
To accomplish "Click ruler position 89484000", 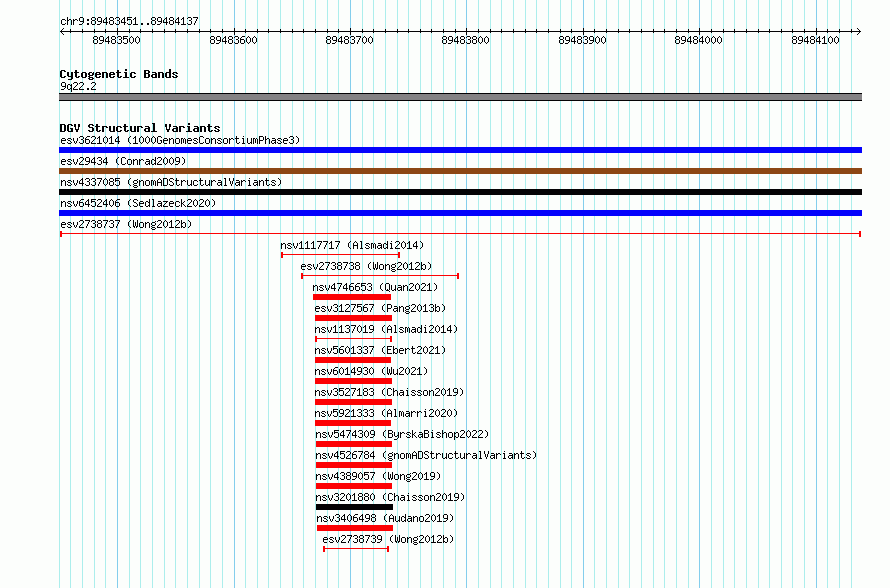I will pyautogui.click(x=698, y=40).
